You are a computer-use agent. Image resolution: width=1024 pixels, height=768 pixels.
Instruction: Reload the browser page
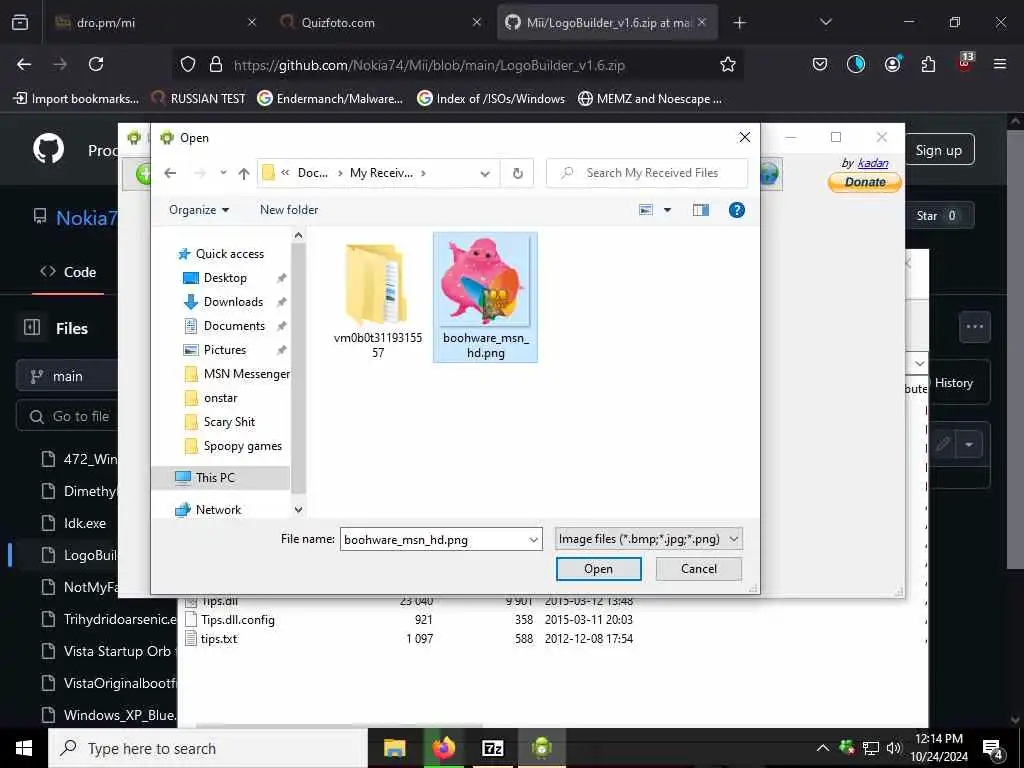point(96,64)
